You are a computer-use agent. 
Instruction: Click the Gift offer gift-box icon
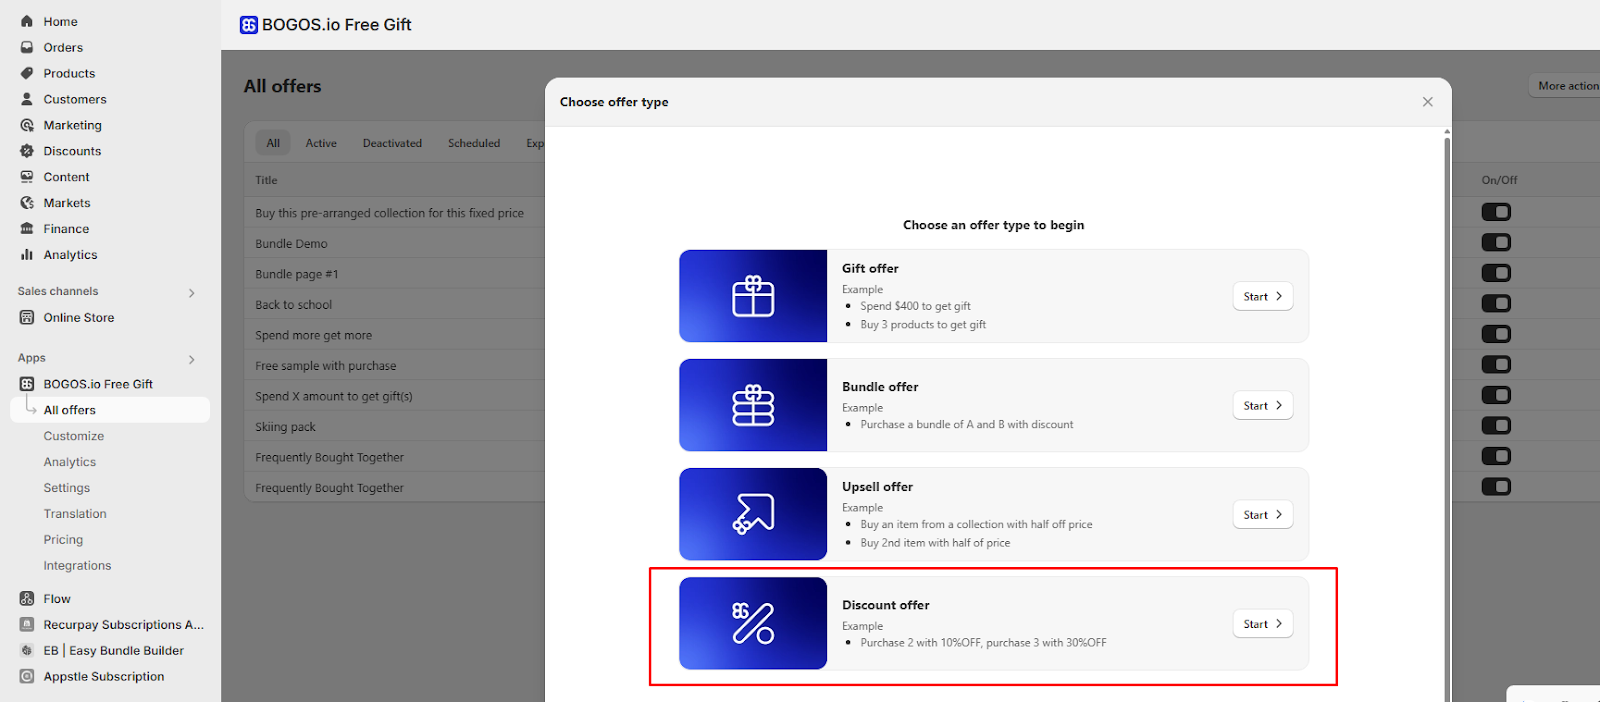tap(753, 296)
